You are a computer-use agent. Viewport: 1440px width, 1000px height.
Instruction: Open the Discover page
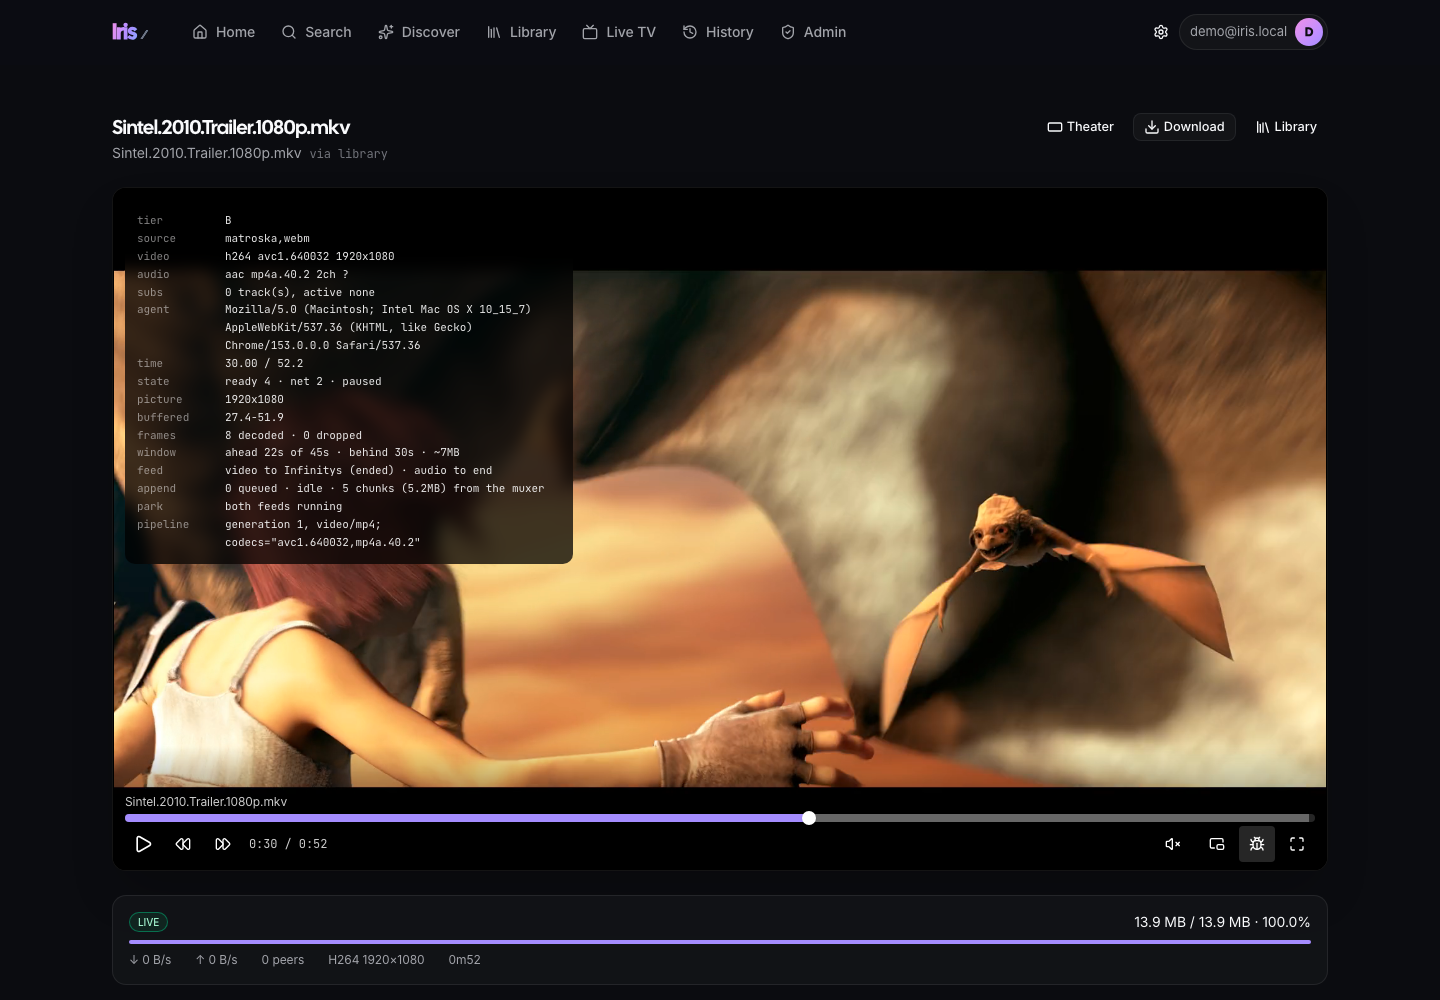tap(419, 32)
